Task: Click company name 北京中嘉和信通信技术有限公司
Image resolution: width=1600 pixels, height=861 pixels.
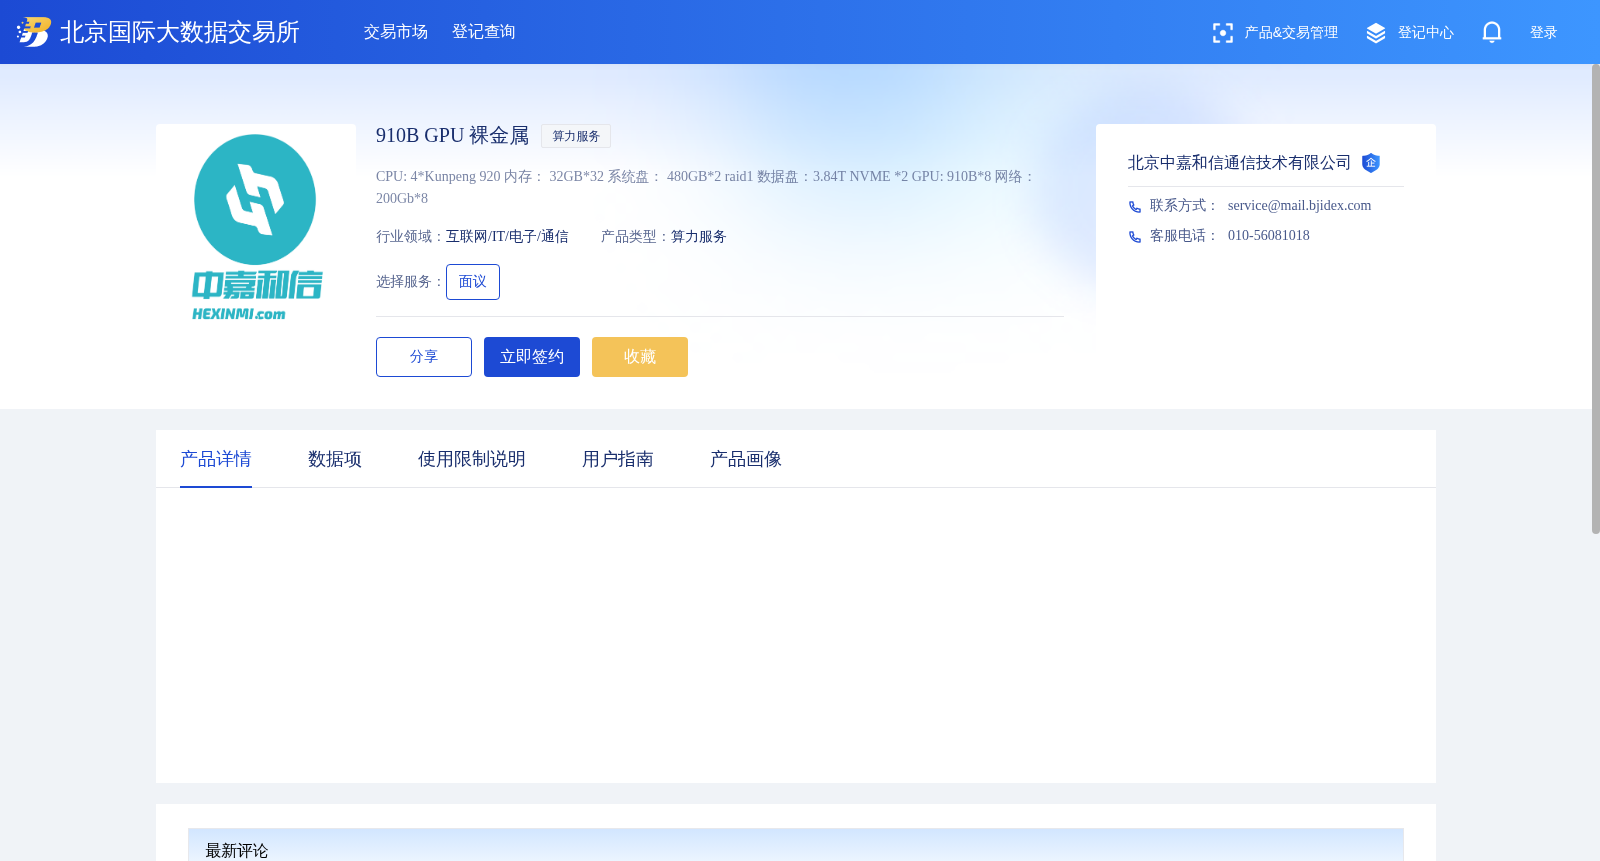Action: pos(1239,163)
